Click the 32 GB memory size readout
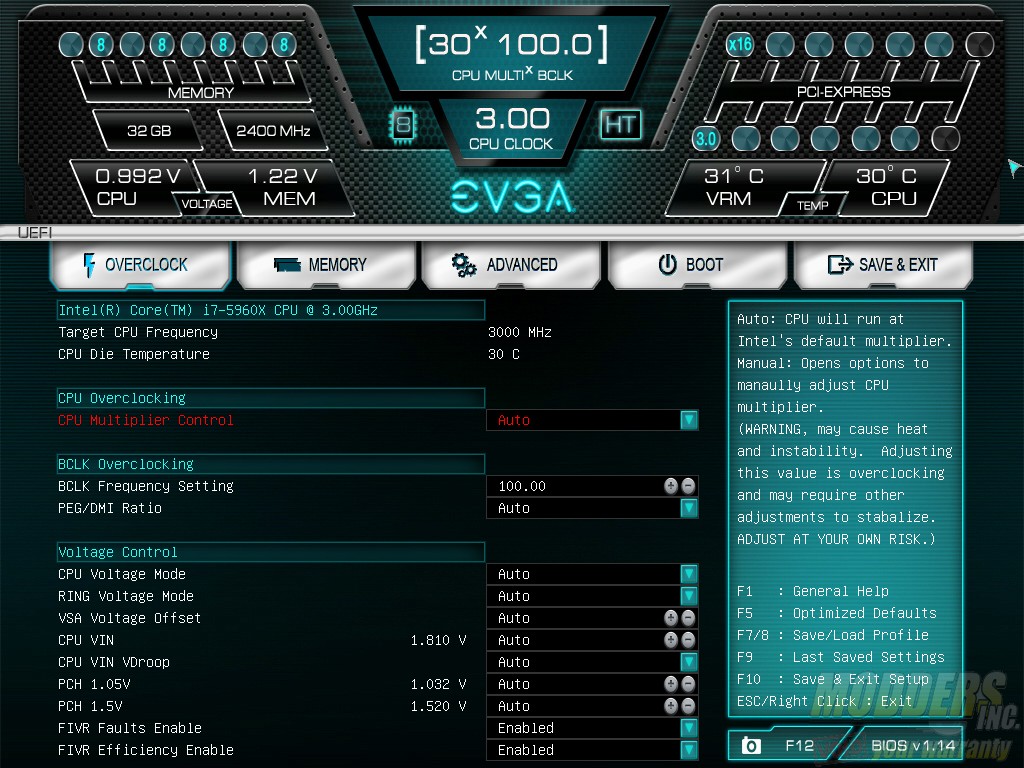The height and width of the screenshot is (768, 1024). click(x=149, y=131)
